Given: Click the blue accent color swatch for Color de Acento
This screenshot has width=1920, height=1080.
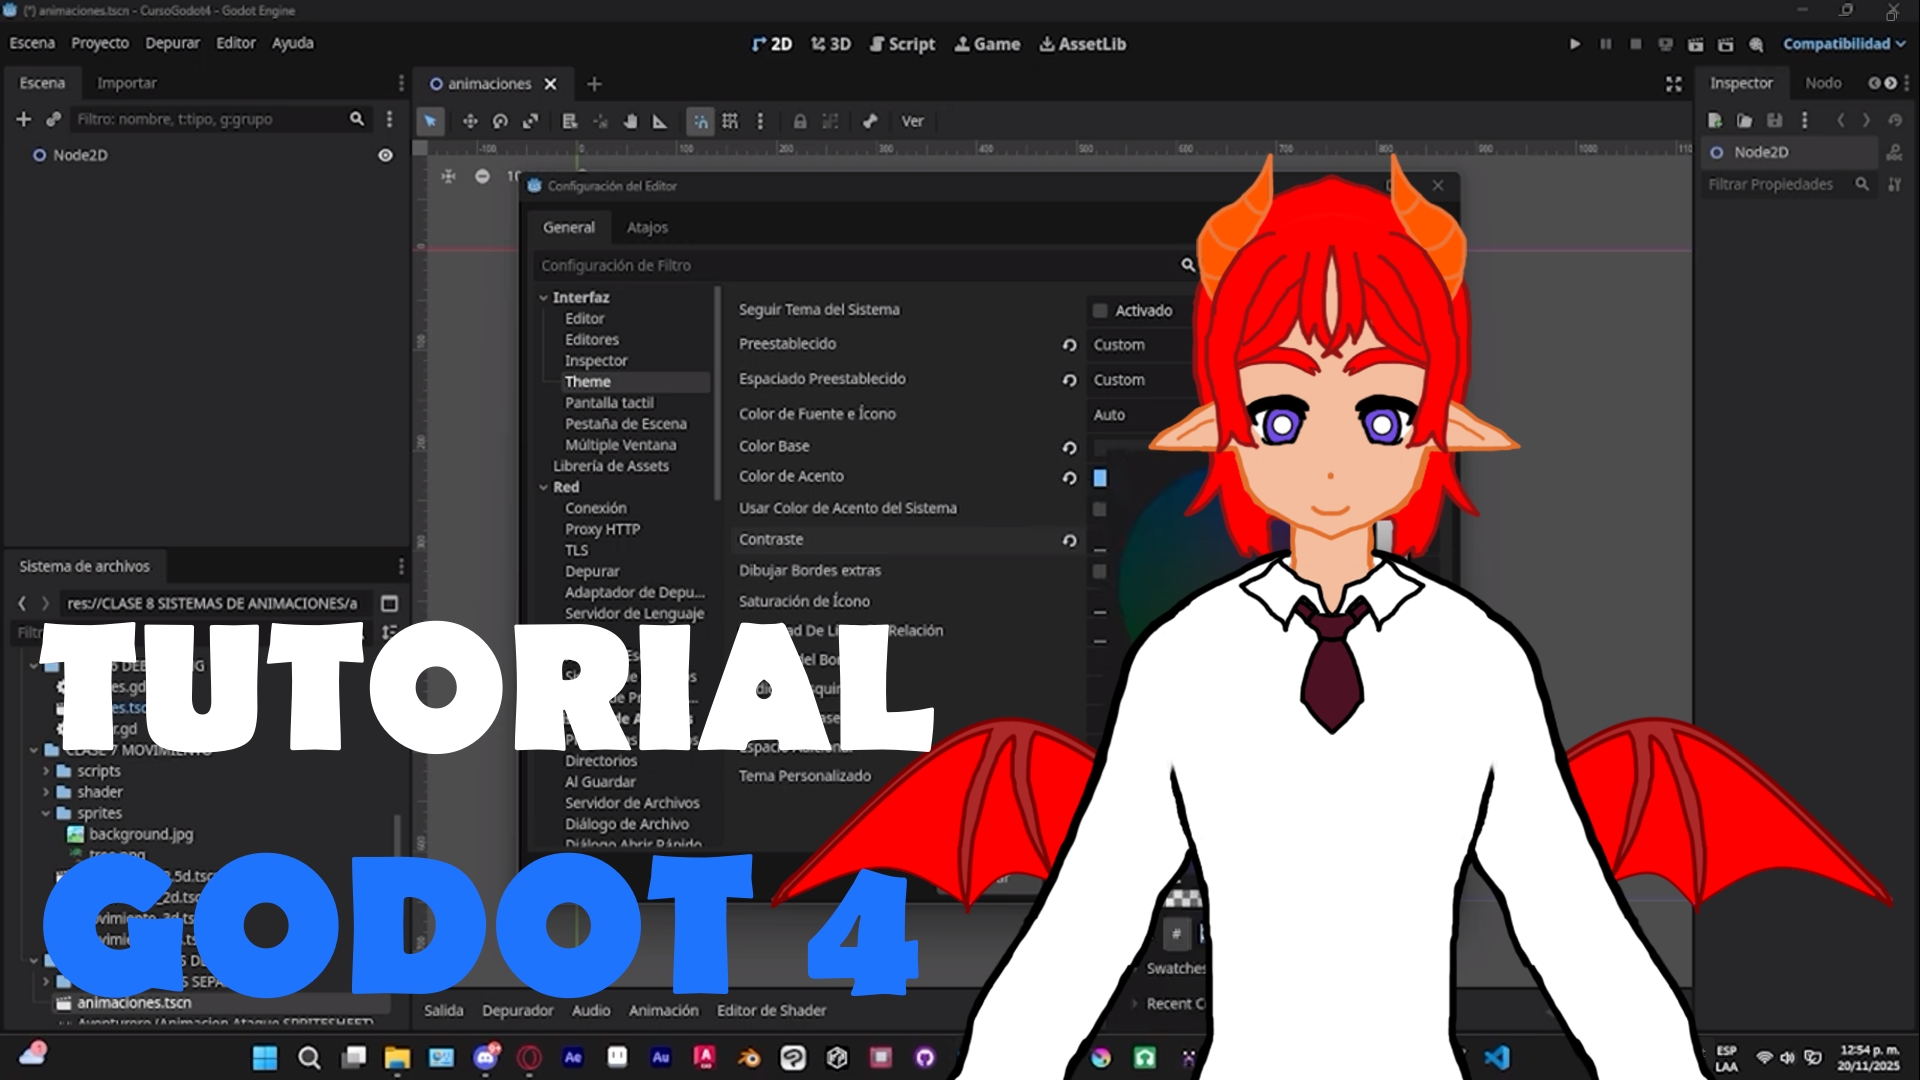Looking at the screenshot, I should pos(1101,478).
